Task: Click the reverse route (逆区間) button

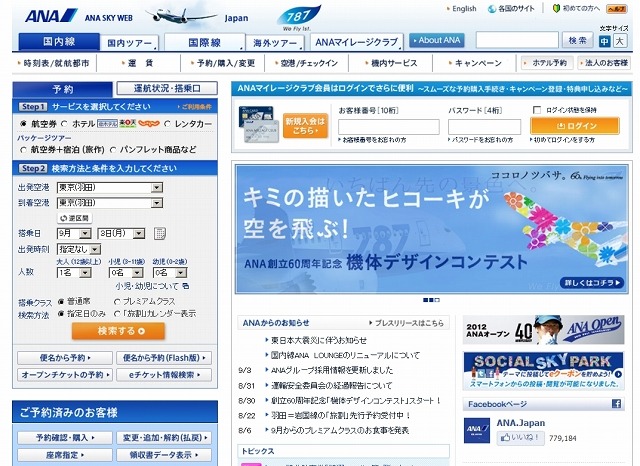Action: [x=75, y=218]
